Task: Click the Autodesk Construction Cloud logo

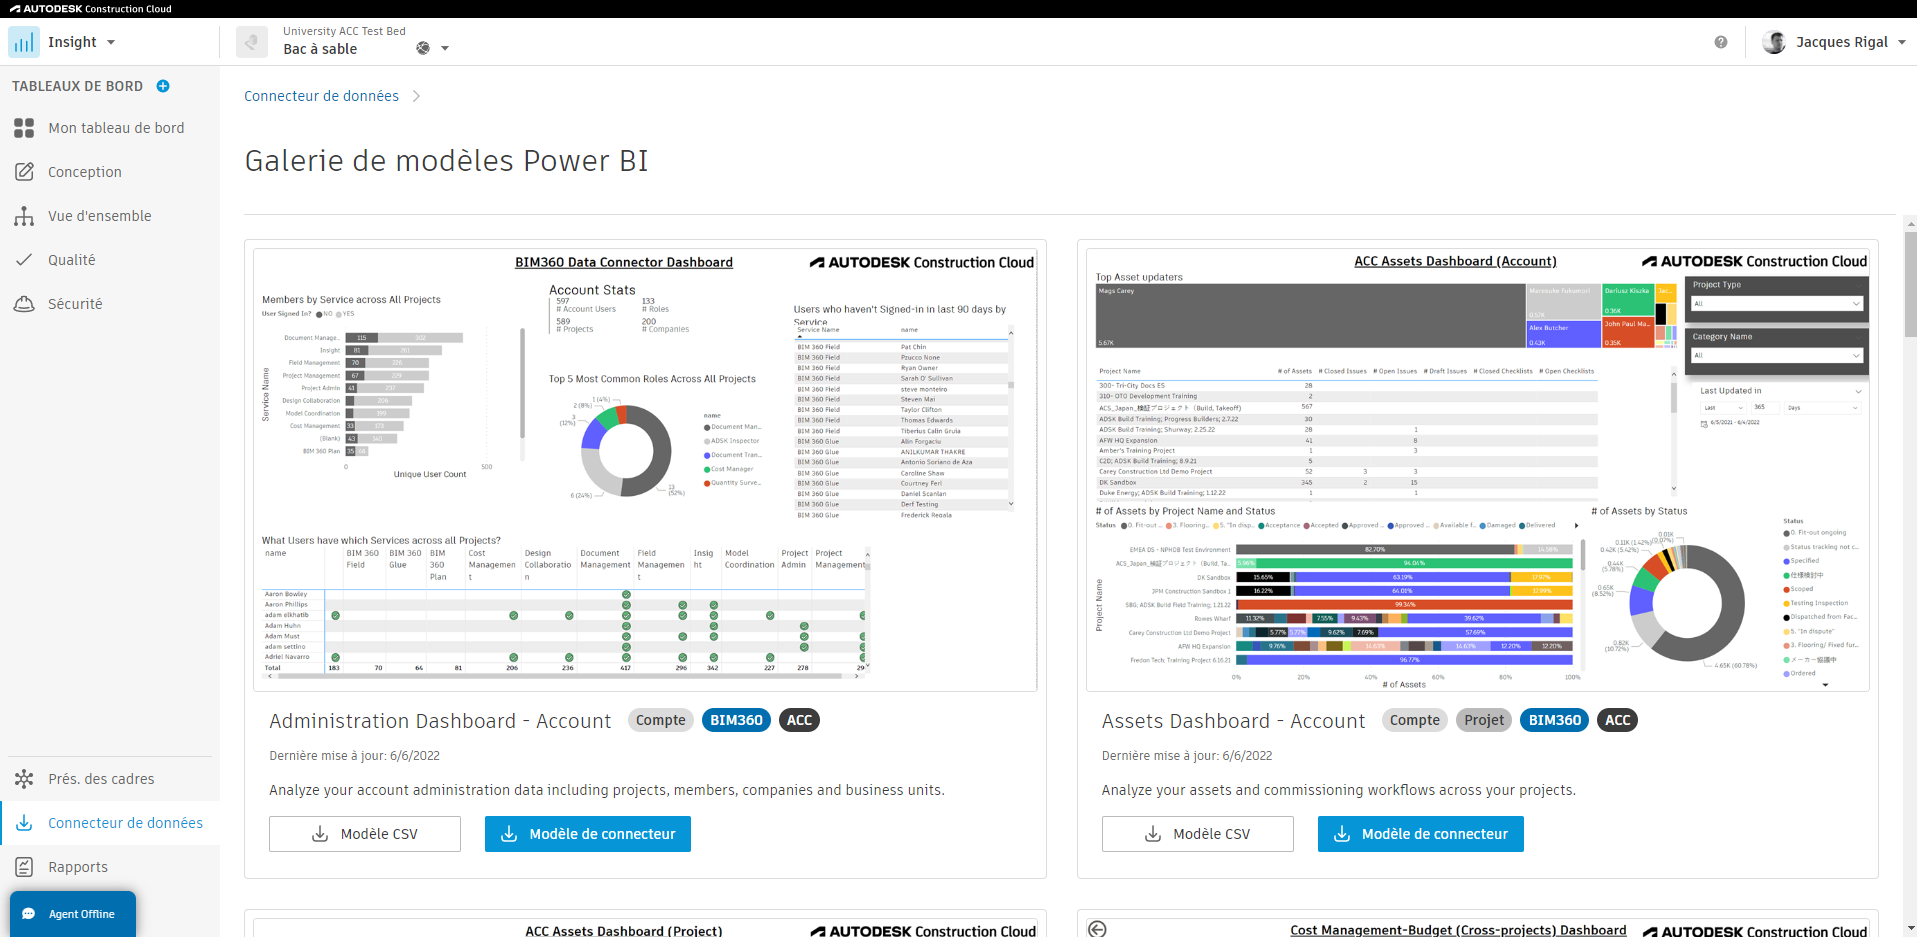Action: (x=91, y=9)
